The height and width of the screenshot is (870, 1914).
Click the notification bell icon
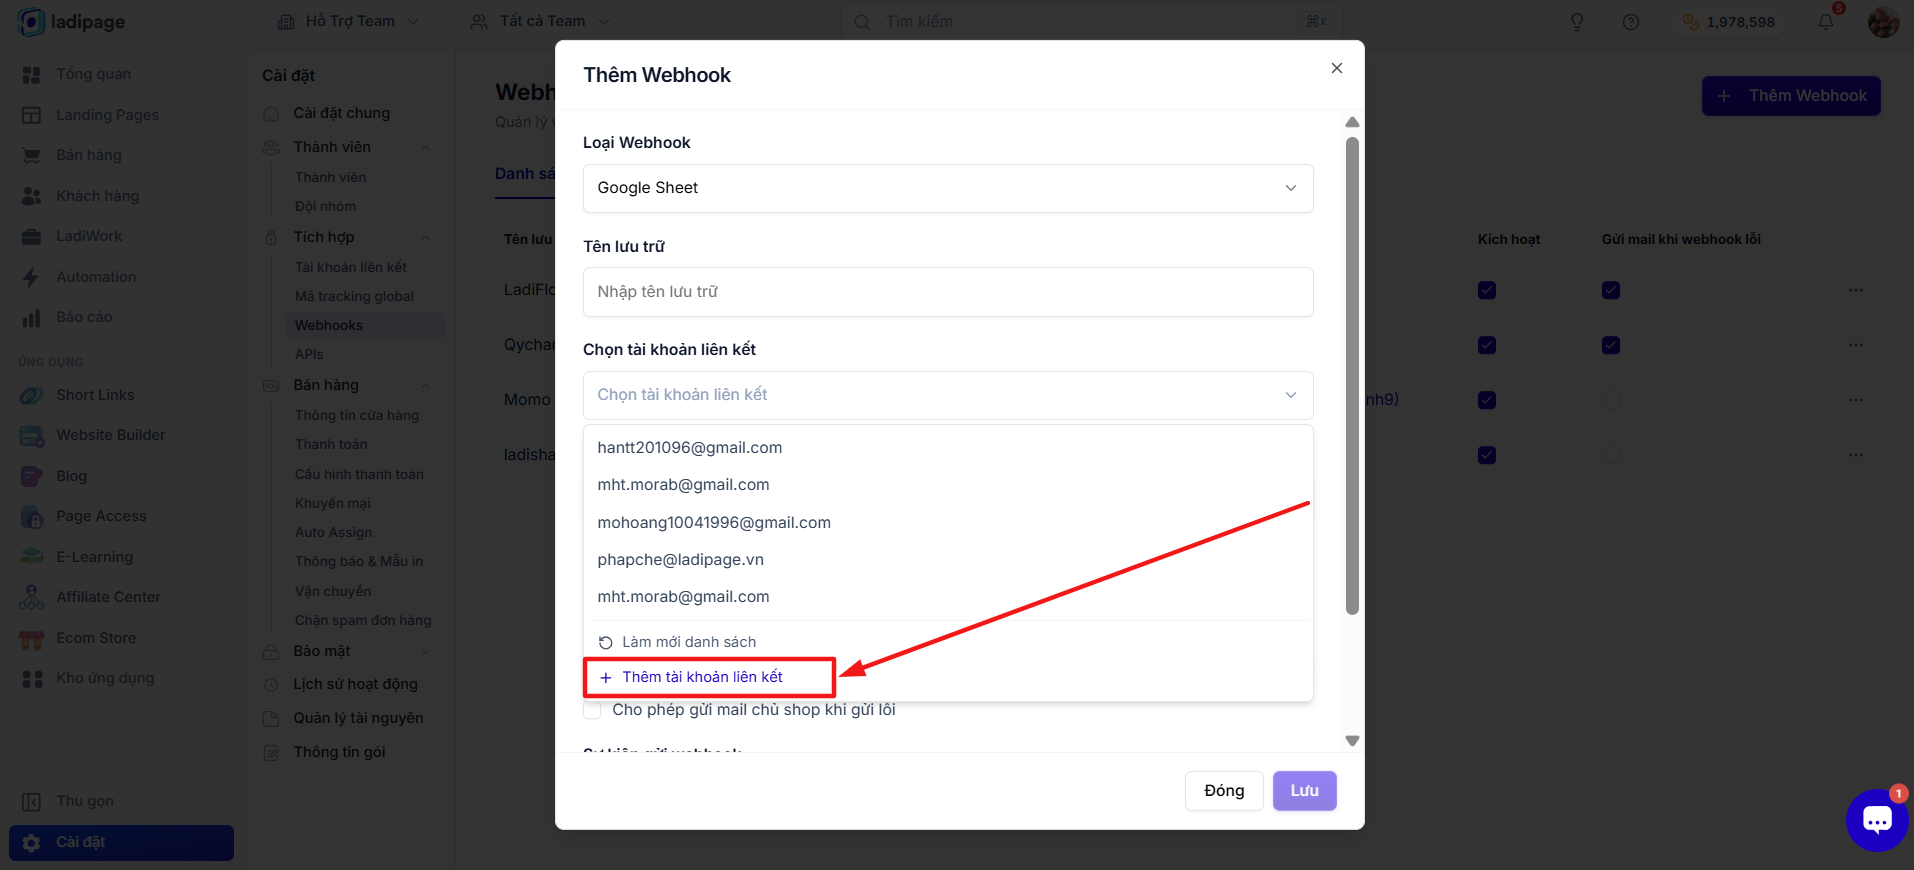click(x=1826, y=21)
